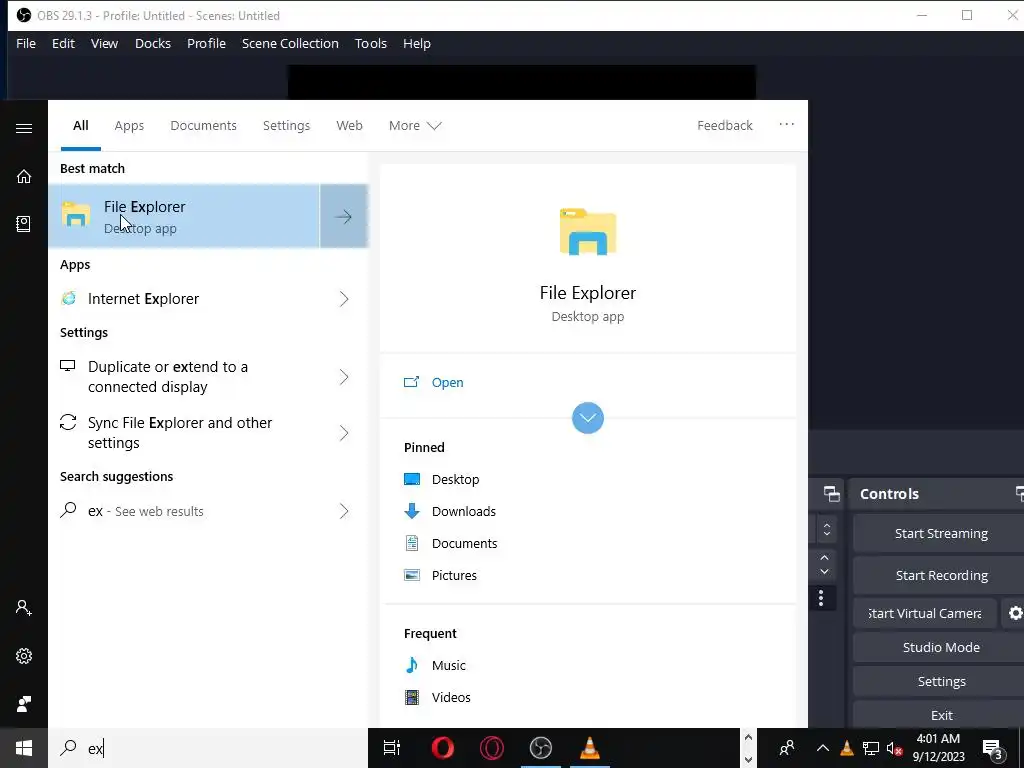This screenshot has height=768, width=1024.
Task: Open pinned Pictures folder
Action: pyautogui.click(x=441, y=575)
